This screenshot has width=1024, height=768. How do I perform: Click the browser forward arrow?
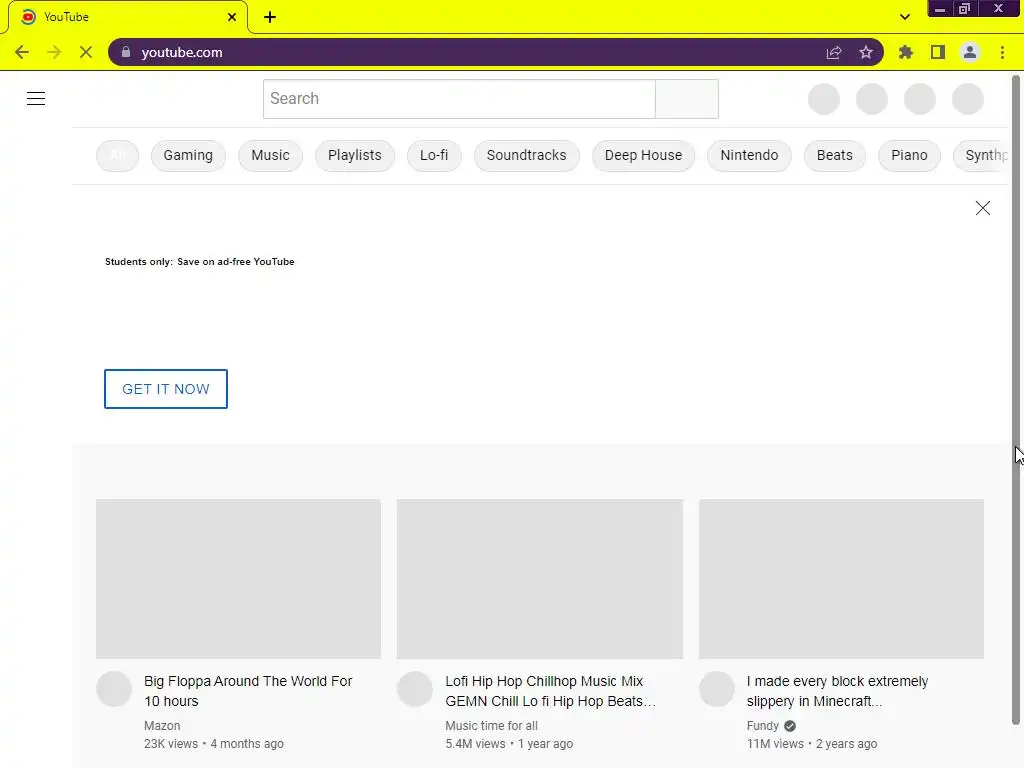point(54,52)
